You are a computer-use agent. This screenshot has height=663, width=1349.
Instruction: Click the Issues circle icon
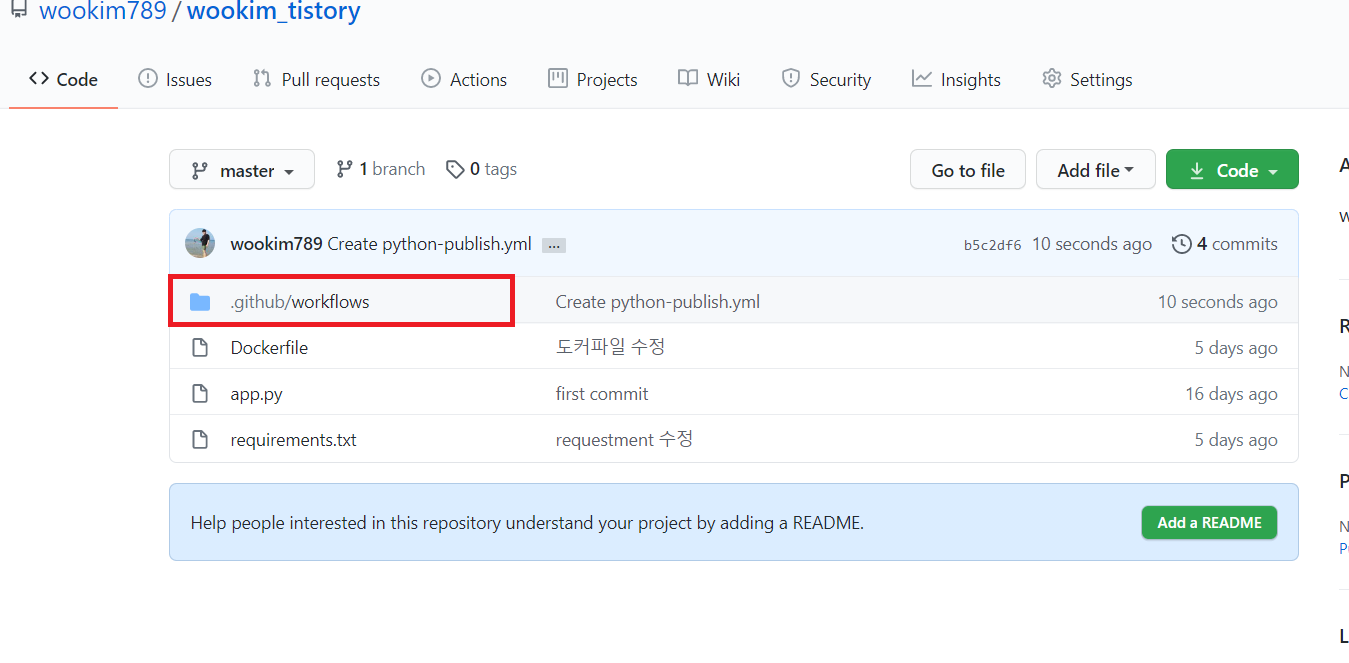(x=148, y=78)
